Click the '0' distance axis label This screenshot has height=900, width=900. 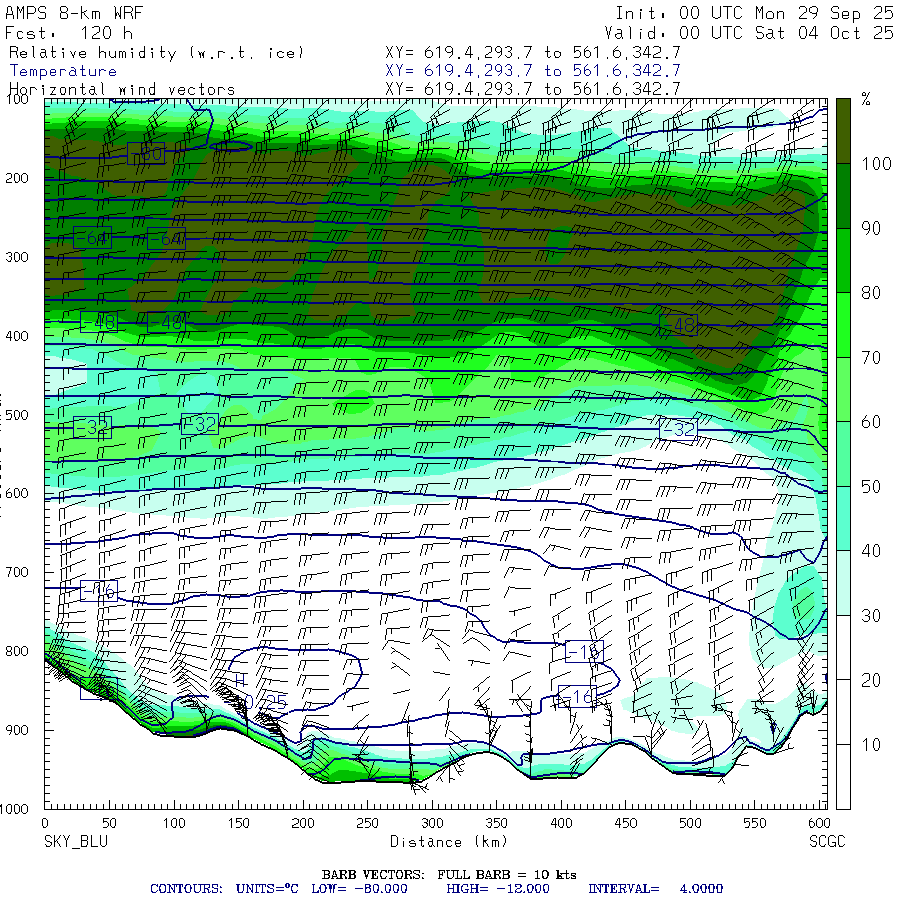tap(45, 823)
